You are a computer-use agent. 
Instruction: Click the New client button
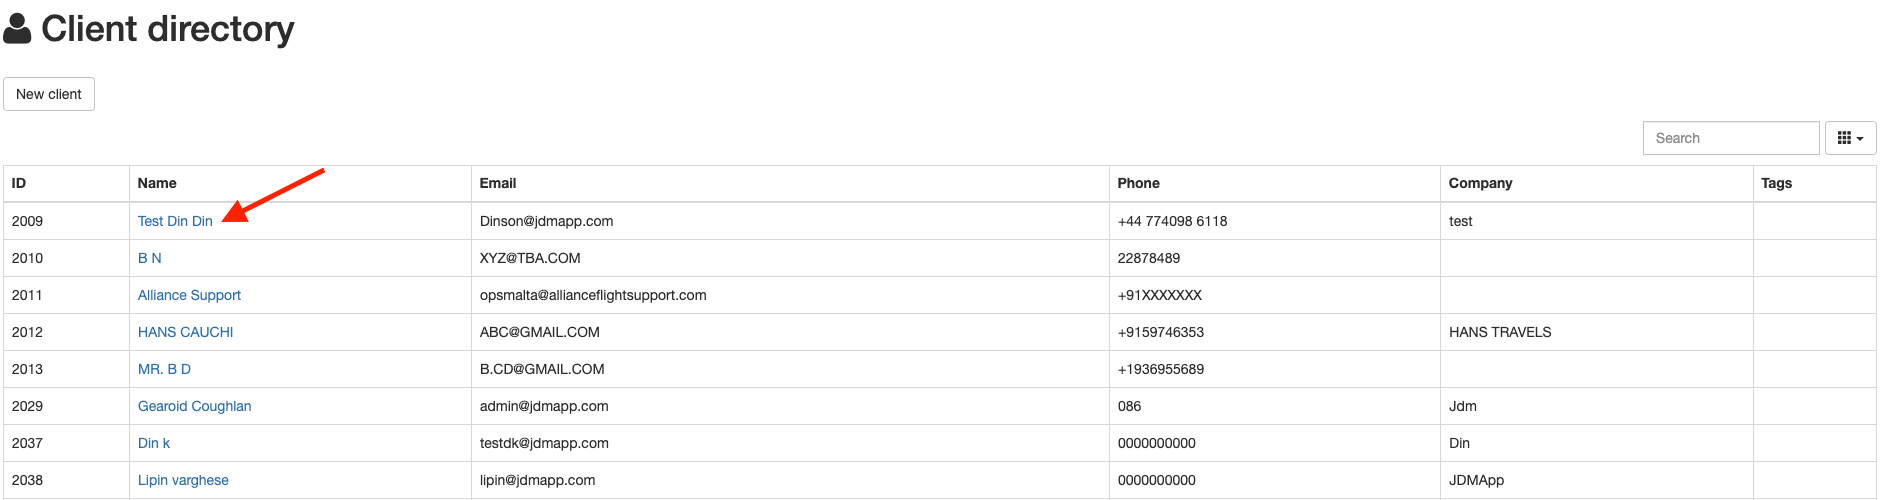click(49, 94)
